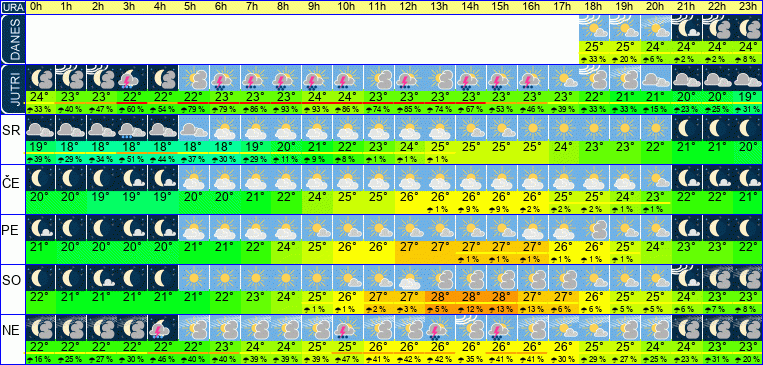
Task: Select the SO 21h windy moon icon
Action: [687, 277]
